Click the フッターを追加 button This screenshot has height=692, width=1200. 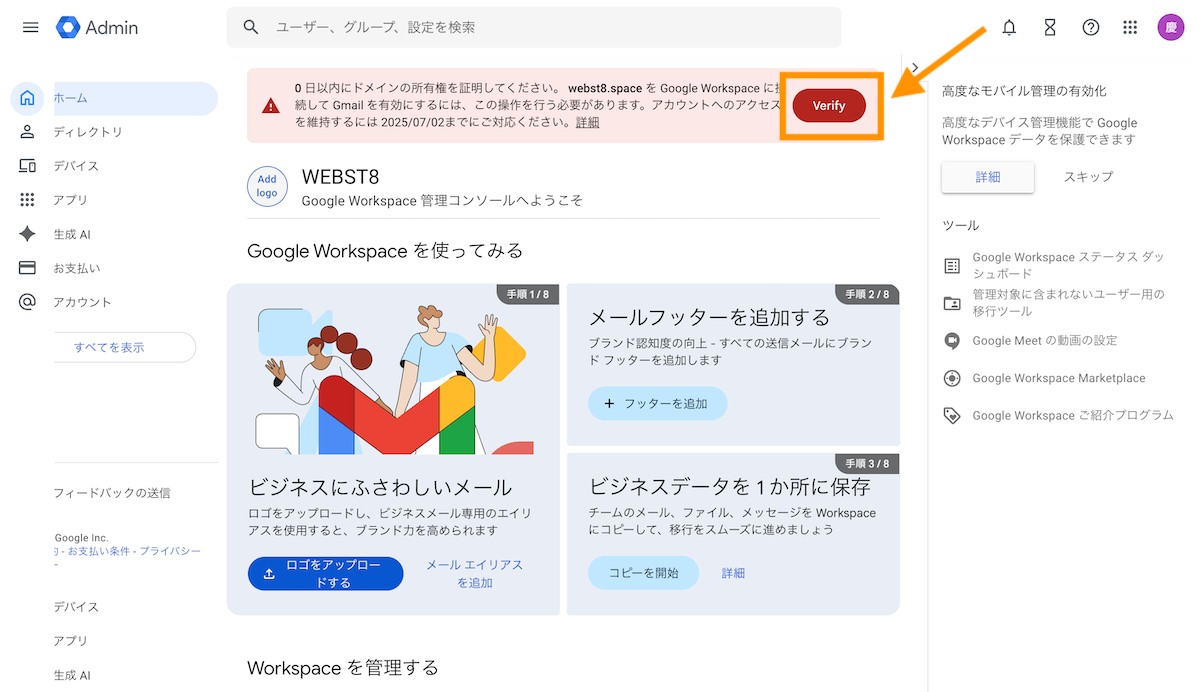(x=658, y=404)
